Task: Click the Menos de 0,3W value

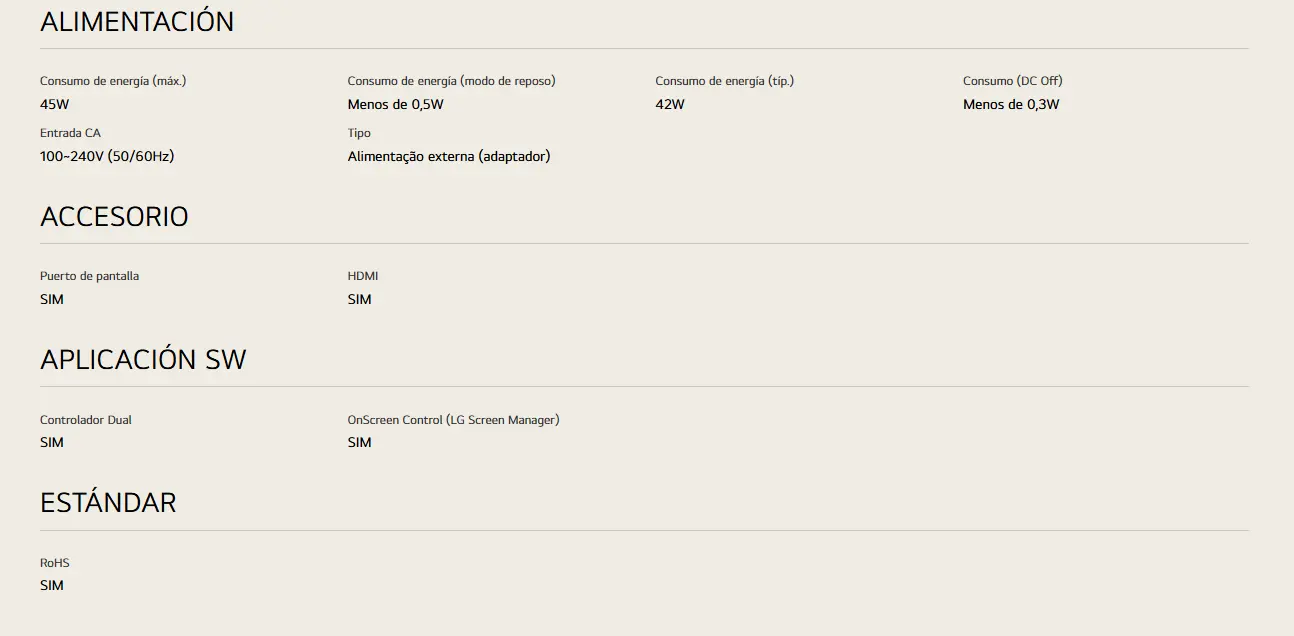Action: pos(1011,104)
